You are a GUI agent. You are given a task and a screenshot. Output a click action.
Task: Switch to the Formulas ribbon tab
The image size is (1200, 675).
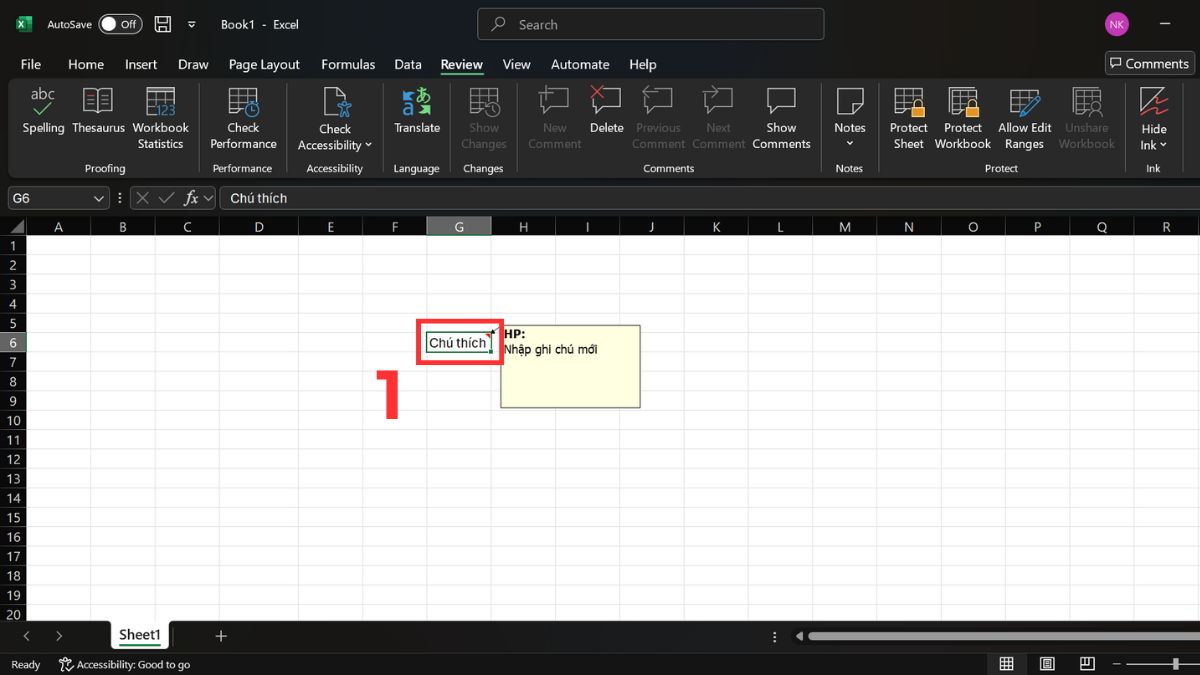coord(348,64)
